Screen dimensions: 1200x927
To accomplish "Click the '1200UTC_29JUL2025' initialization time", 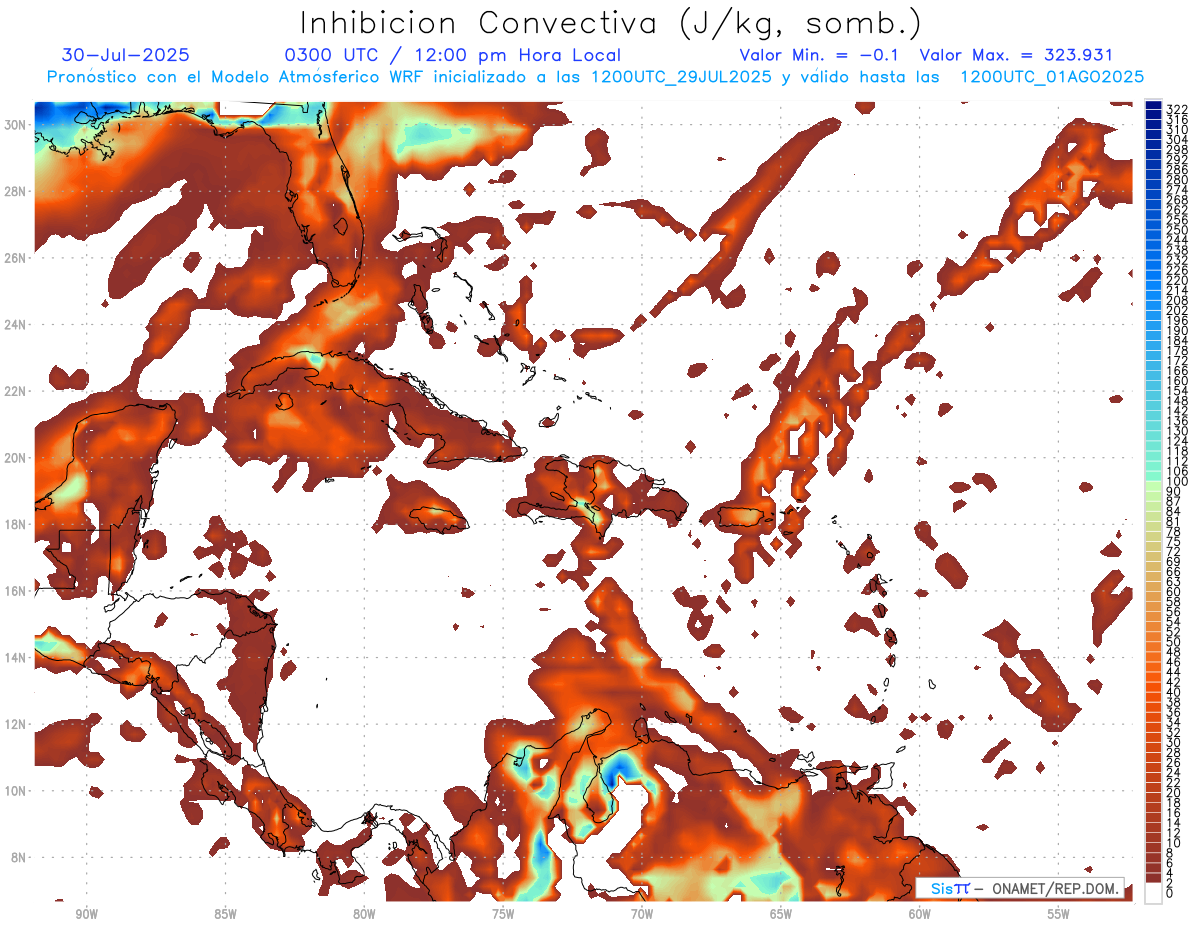I will point(682,77).
